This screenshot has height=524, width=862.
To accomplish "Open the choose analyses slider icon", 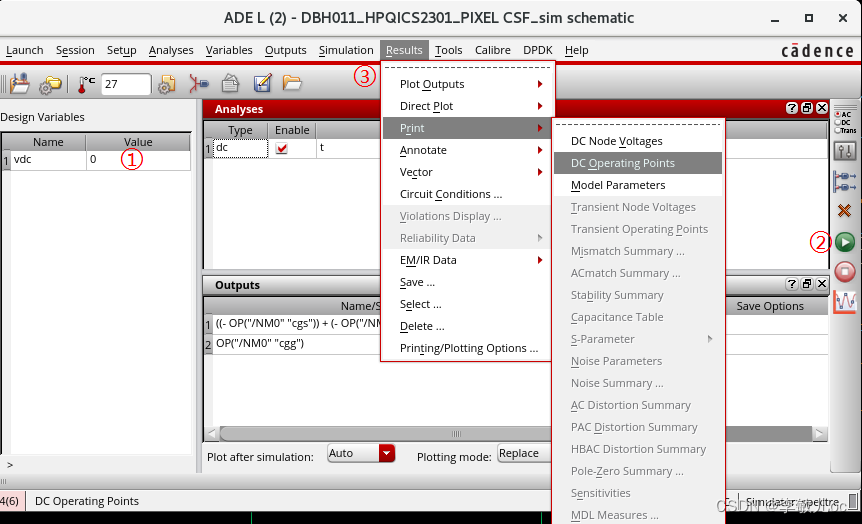I will click(845, 150).
